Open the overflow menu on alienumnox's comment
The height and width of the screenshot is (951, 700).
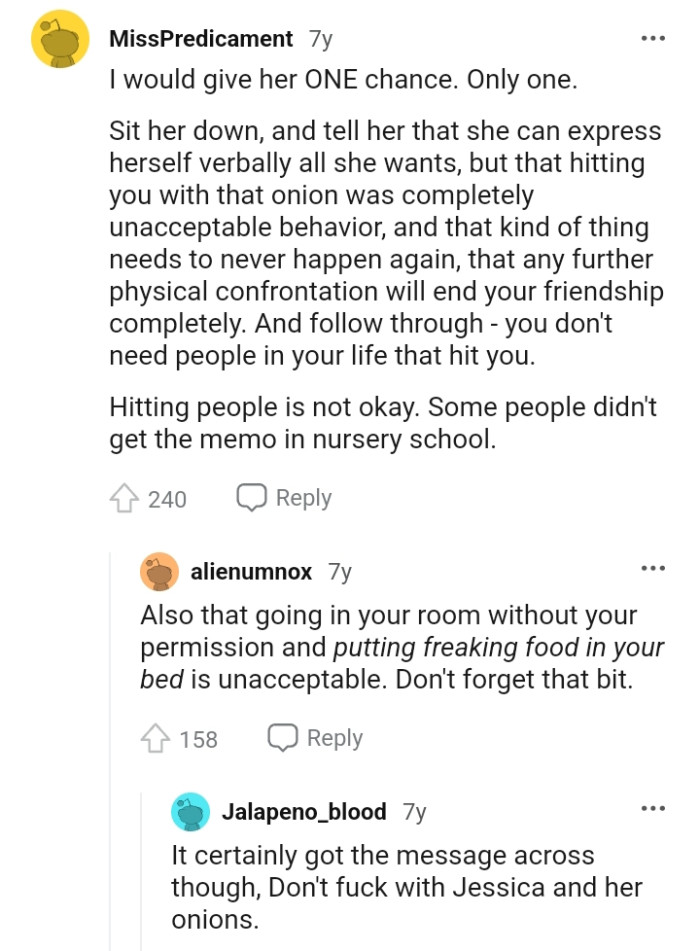[652, 566]
